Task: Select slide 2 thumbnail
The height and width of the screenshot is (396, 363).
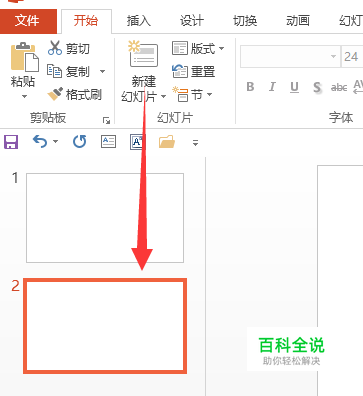Action: click(105, 326)
